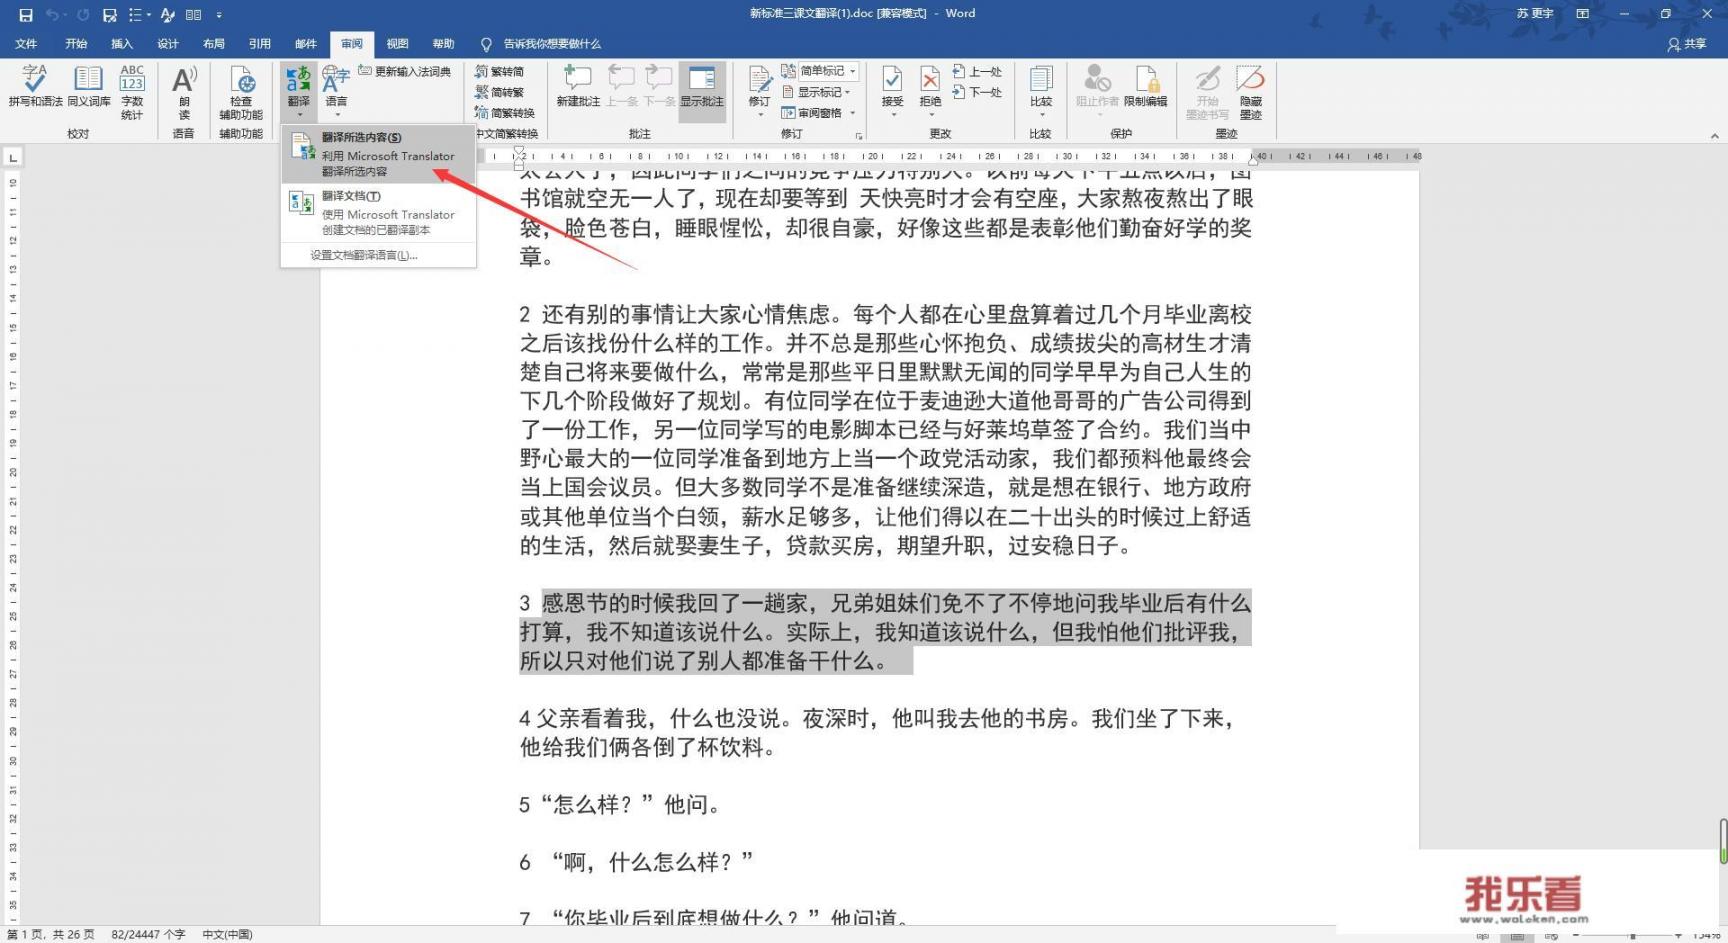
Task: Open the Help (帮助) tab
Action: pyautogui.click(x=444, y=44)
